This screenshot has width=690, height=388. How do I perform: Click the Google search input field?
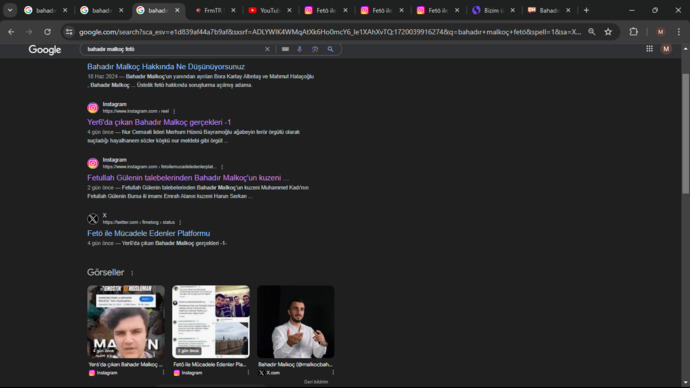pos(174,49)
